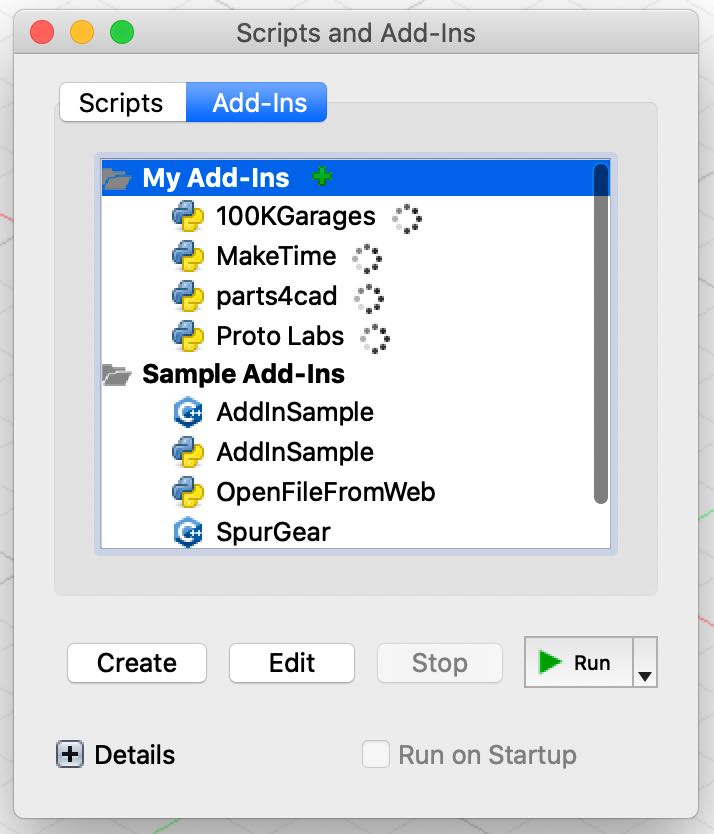Toggle the Run on Startup checkbox
This screenshot has width=714, height=834.
376,754
